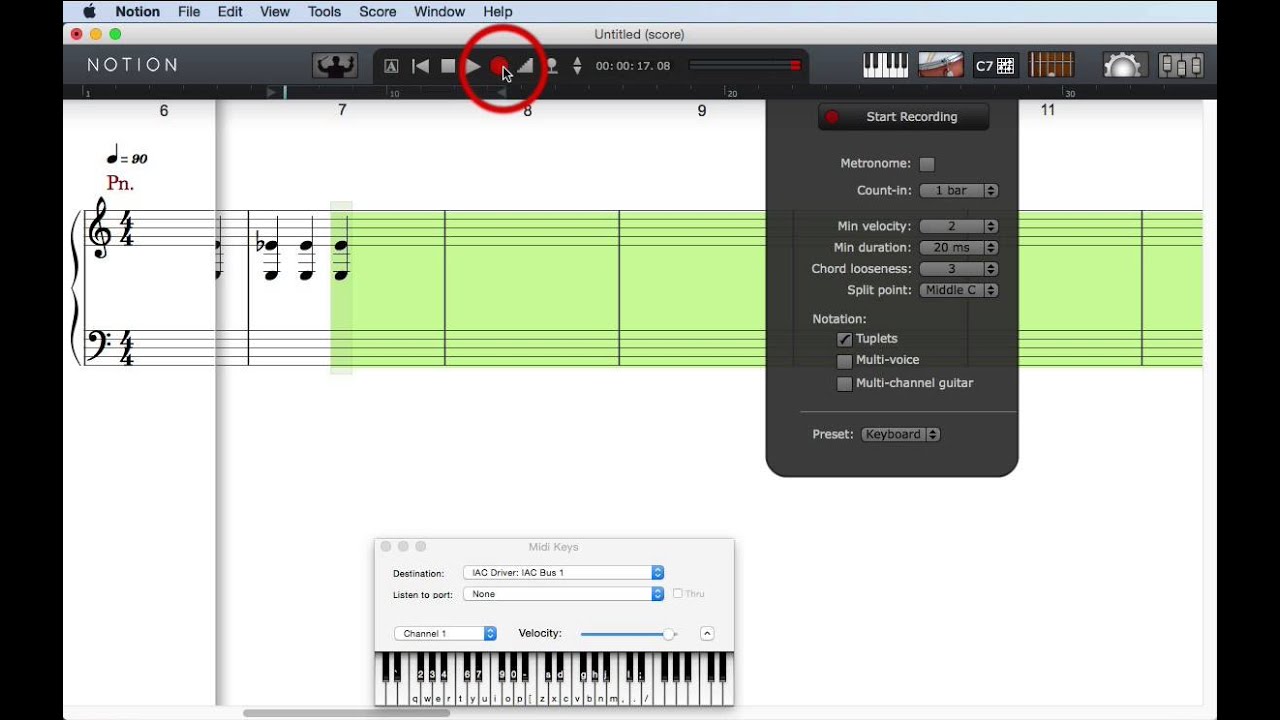Click the live performance microphone-like icon
This screenshot has height=720, width=1280.
pyautogui.click(x=551, y=66)
